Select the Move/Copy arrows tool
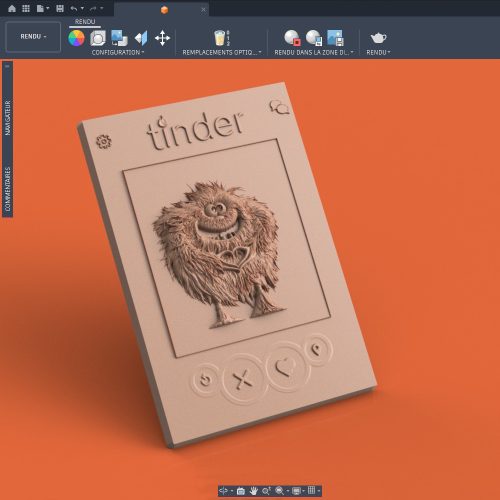The image size is (500, 500). pos(162,38)
